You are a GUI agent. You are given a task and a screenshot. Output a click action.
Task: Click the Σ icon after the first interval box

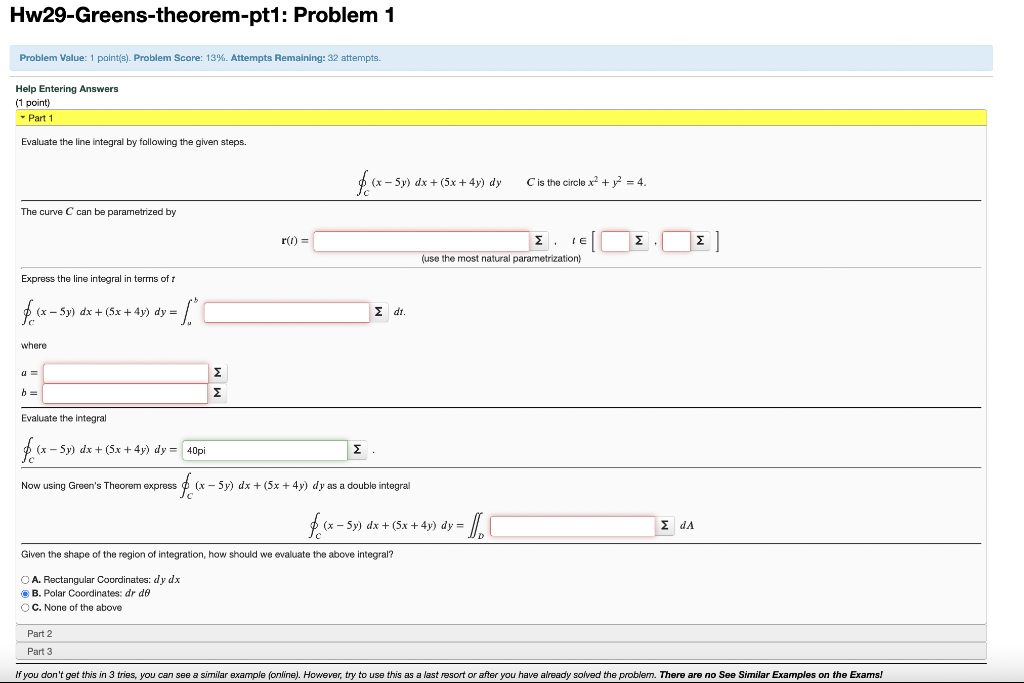pos(638,240)
